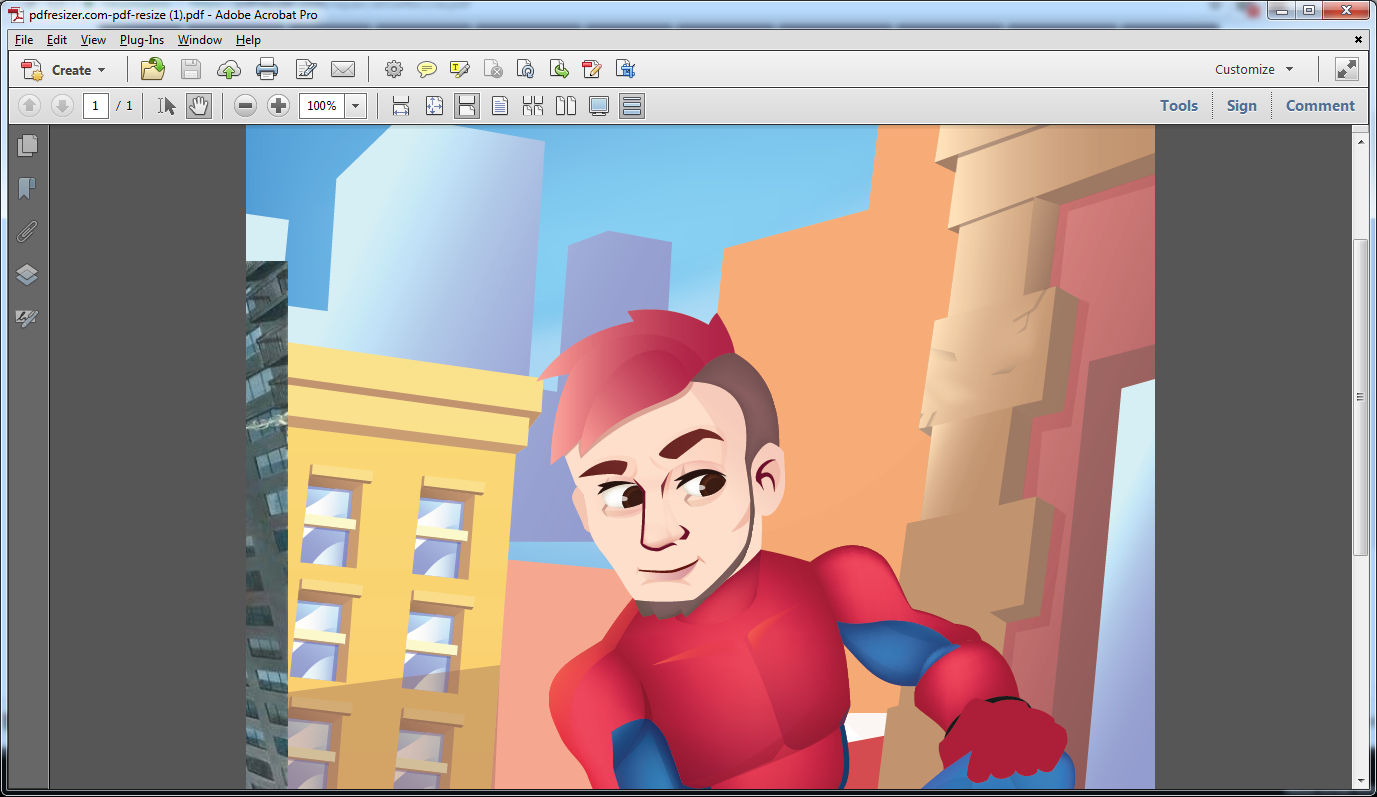Open the Plug-Ins menu
1377x797 pixels.
coord(142,40)
